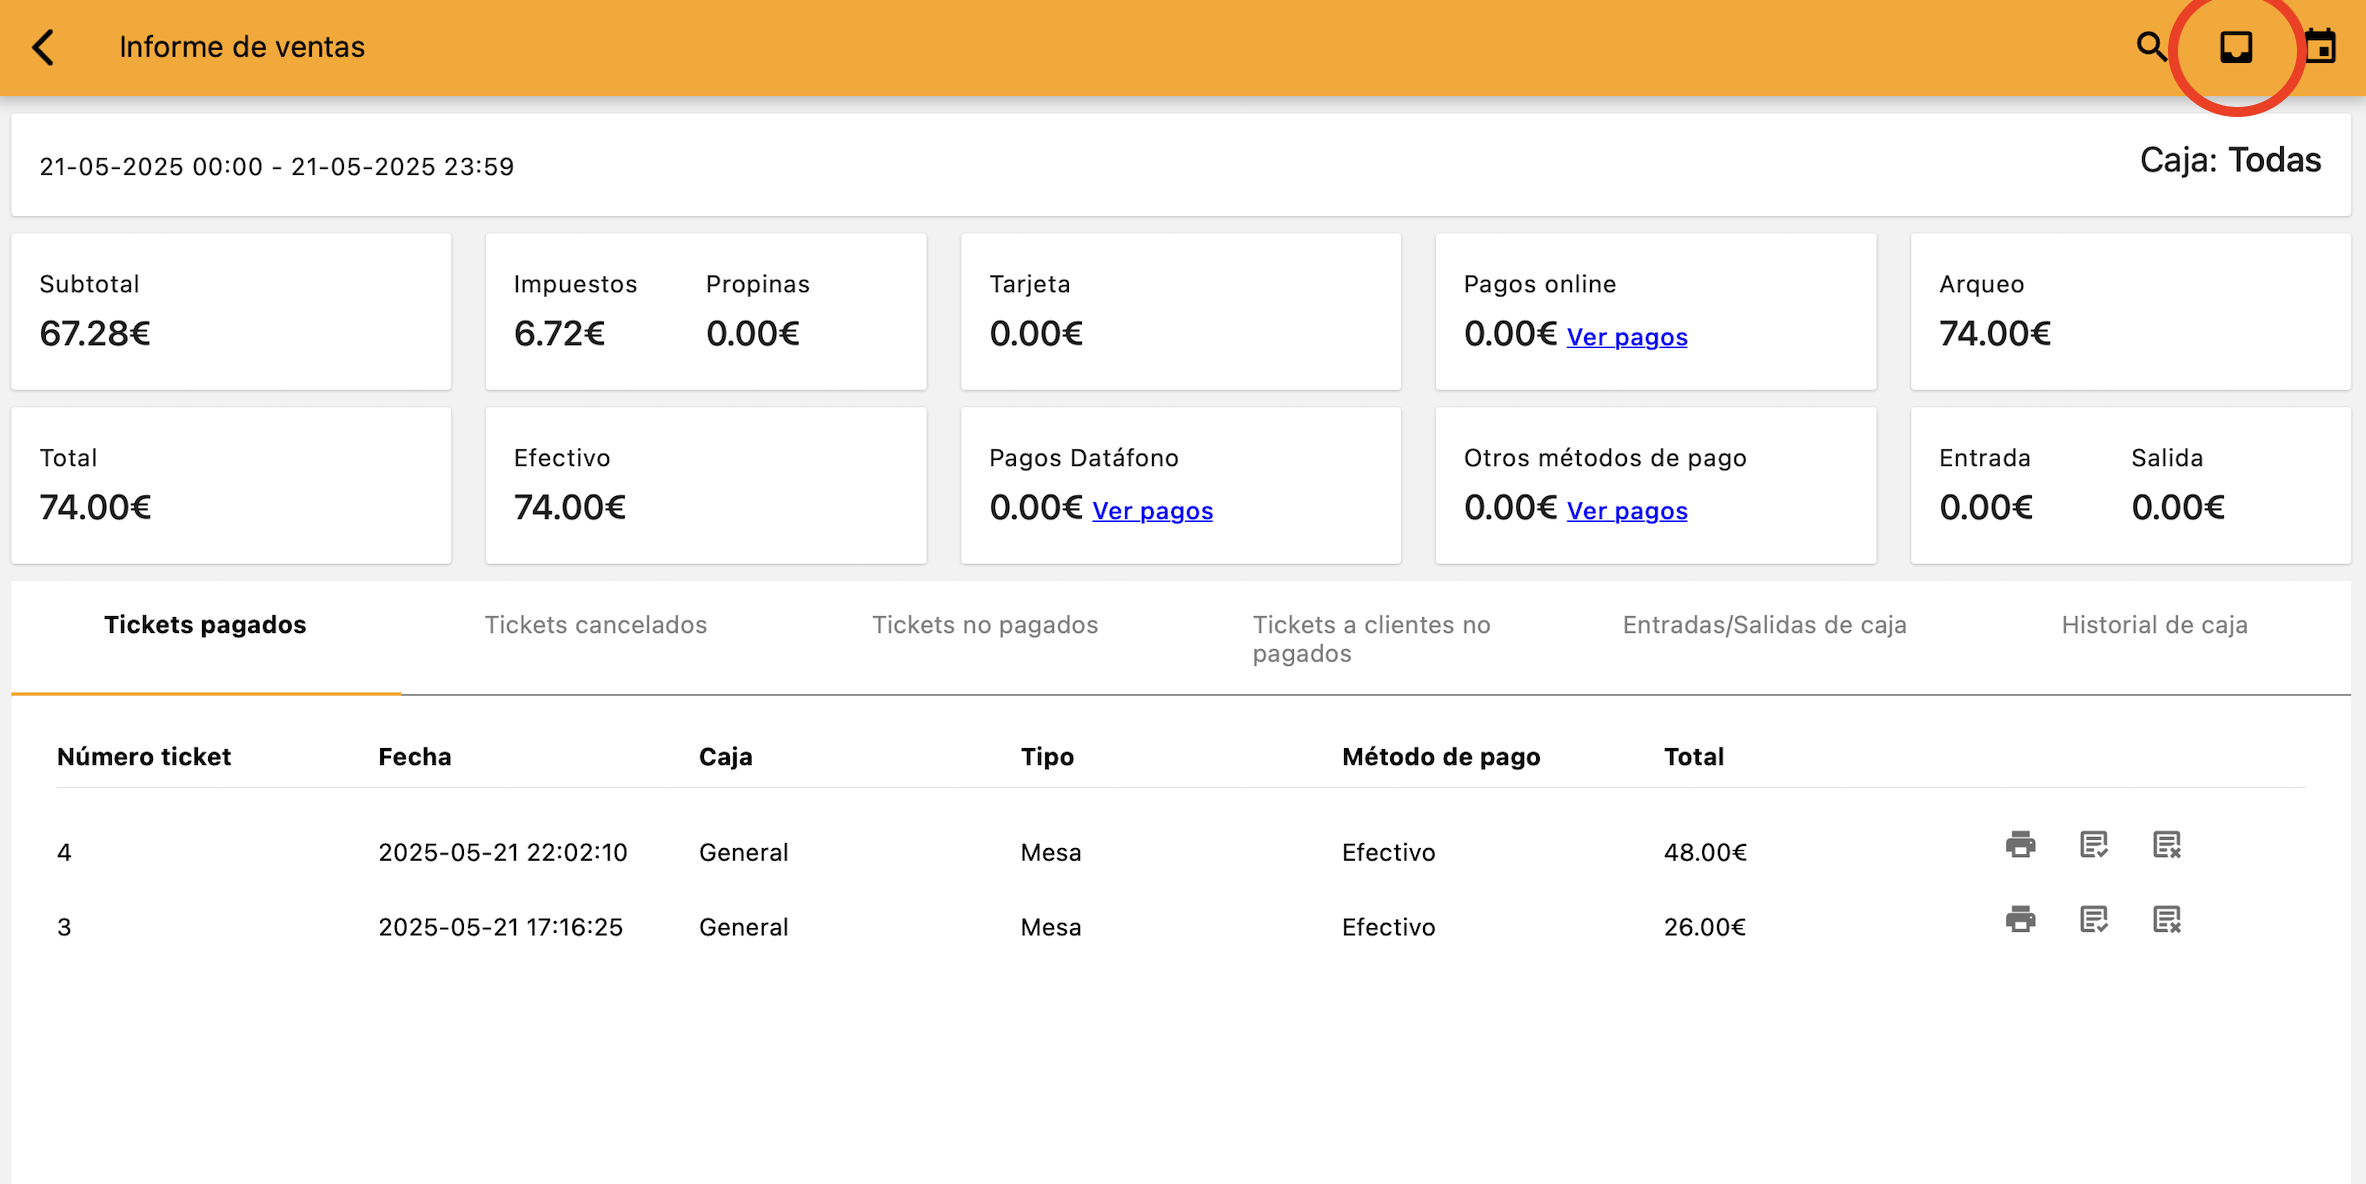Switch to Tickets cancelados tab
This screenshot has height=1184, width=2366.
596,625
